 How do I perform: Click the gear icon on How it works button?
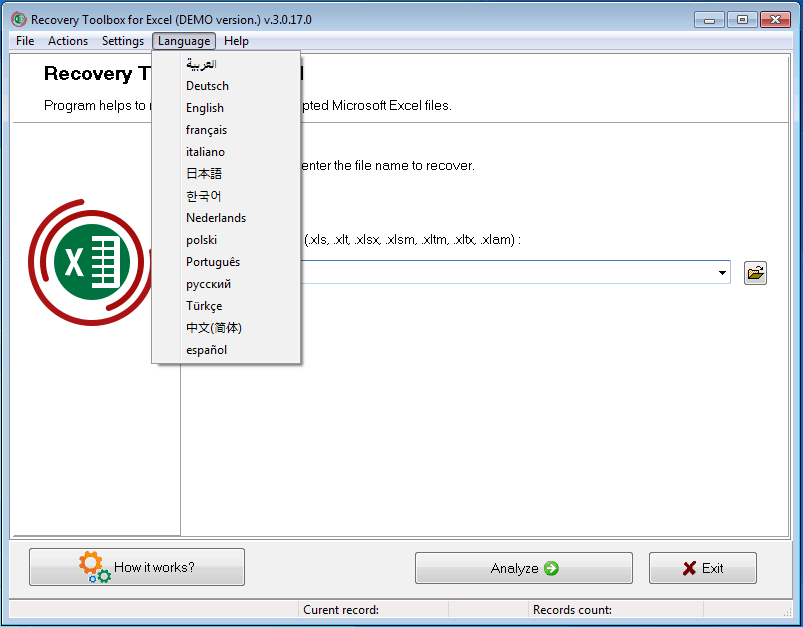point(91,567)
